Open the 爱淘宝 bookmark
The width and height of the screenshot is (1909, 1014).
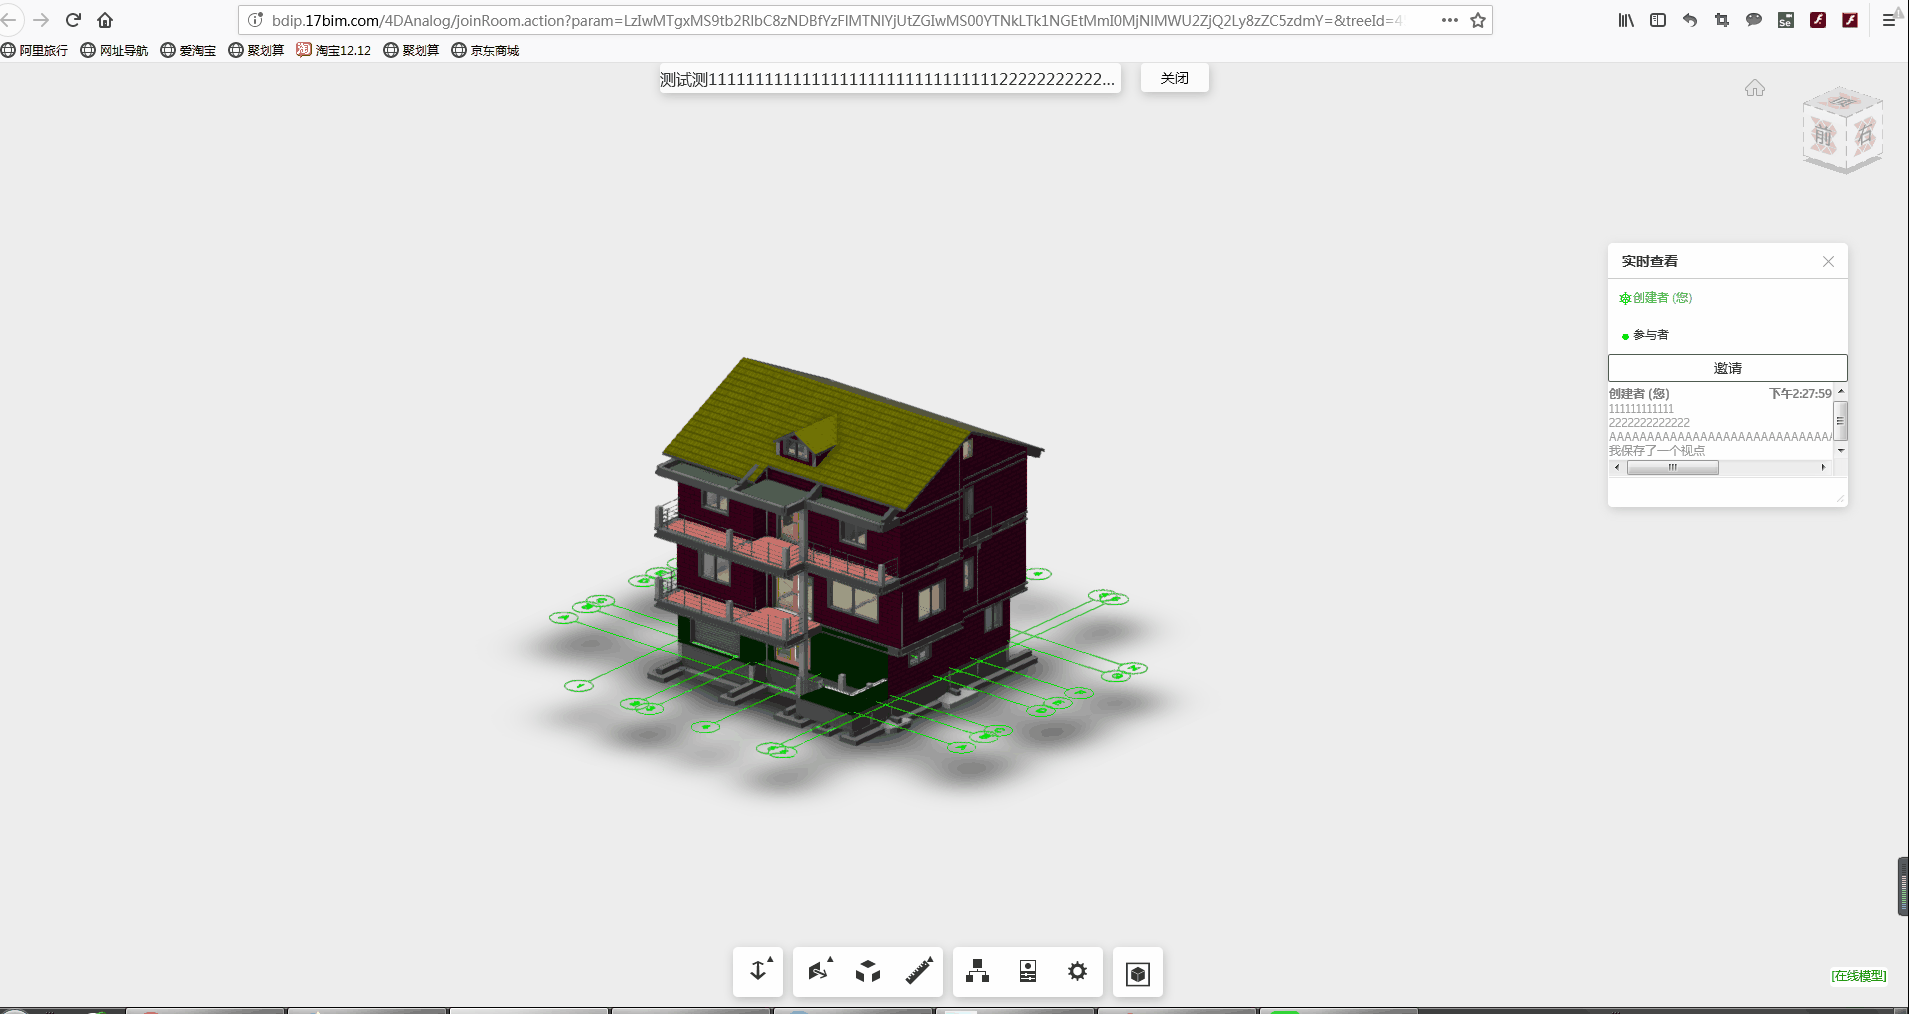[188, 50]
